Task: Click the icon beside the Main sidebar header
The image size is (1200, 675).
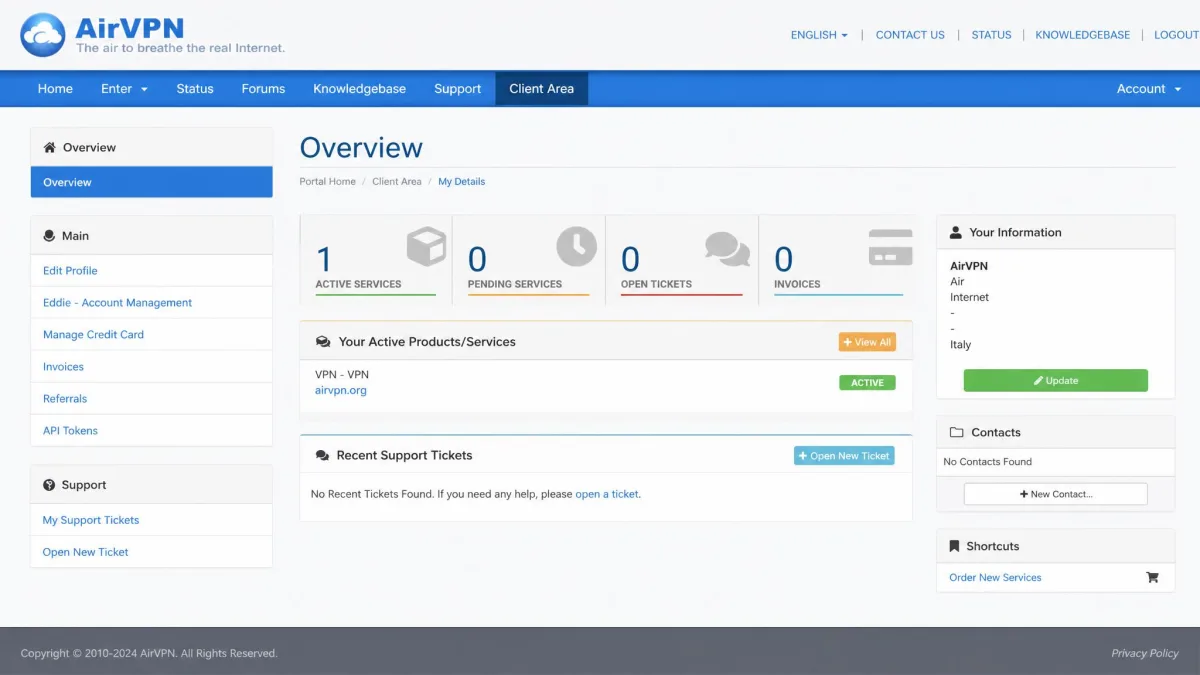Action: point(49,236)
